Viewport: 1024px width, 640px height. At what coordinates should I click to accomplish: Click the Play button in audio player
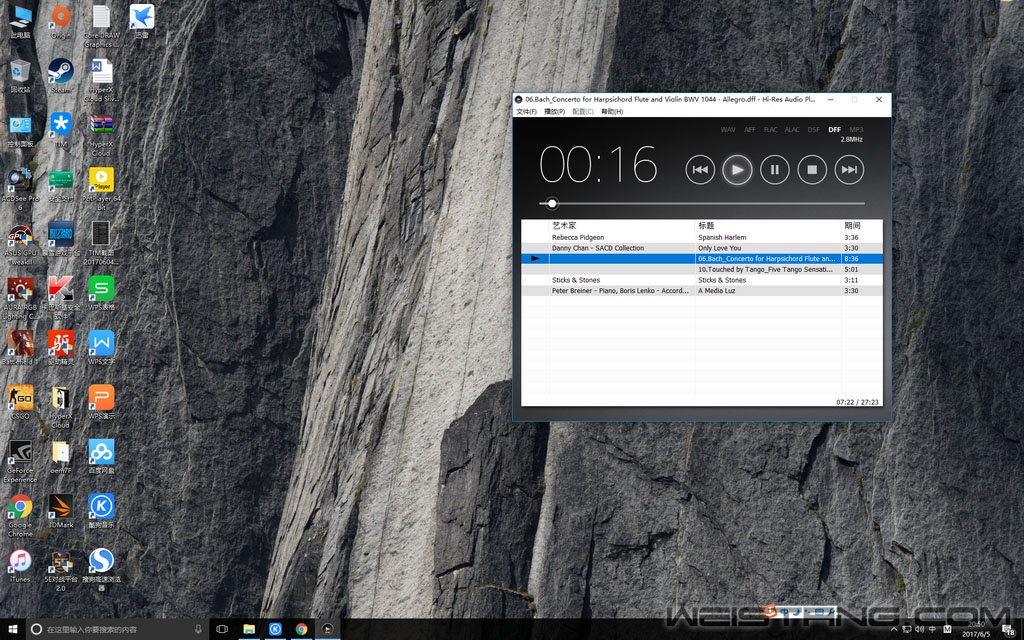[737, 170]
